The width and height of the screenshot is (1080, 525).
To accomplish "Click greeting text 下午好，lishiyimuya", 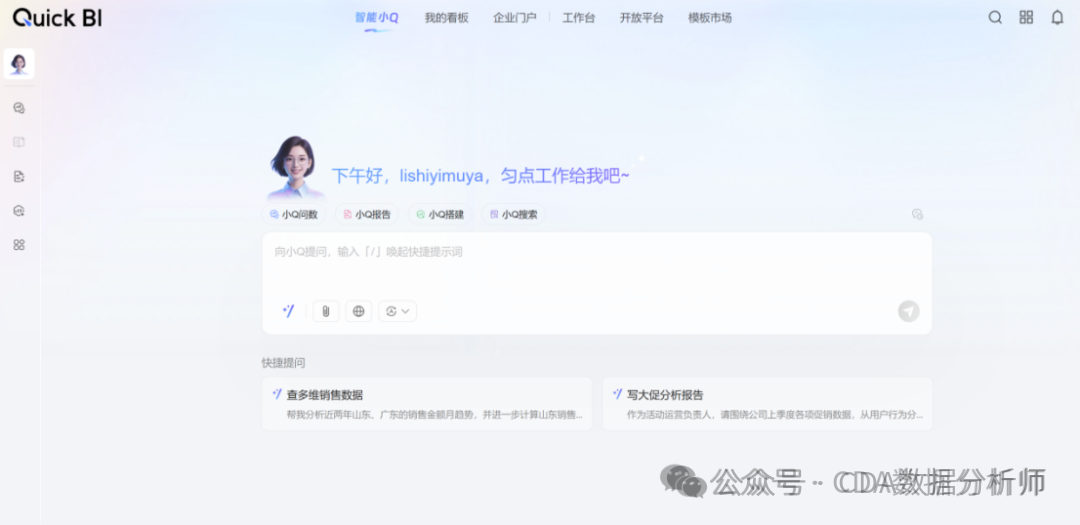I will click(406, 176).
